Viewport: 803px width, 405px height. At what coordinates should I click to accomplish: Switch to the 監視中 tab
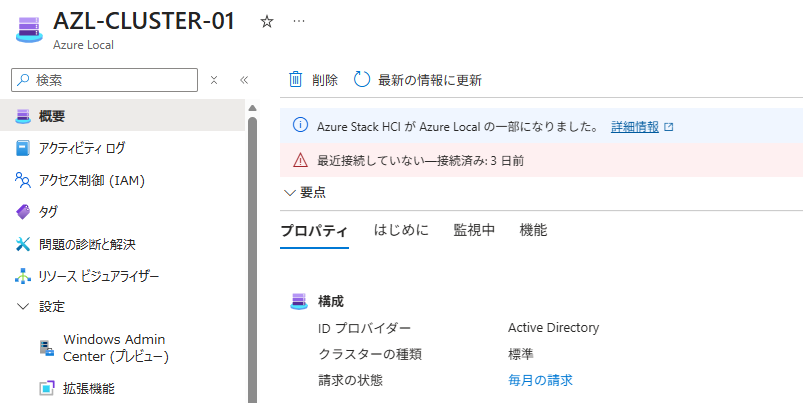pyautogui.click(x=474, y=230)
